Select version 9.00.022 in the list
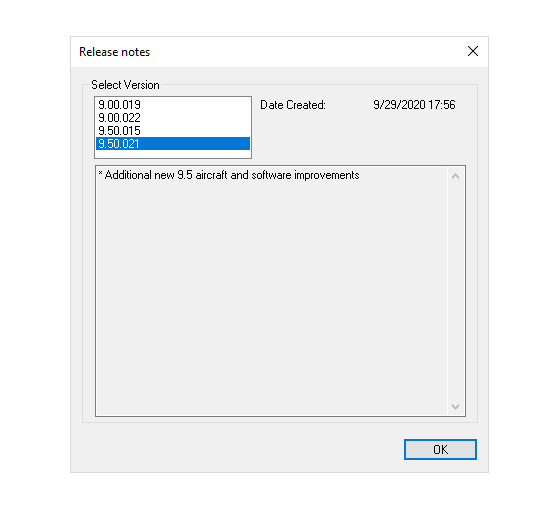The width and height of the screenshot is (560, 510). [173, 118]
